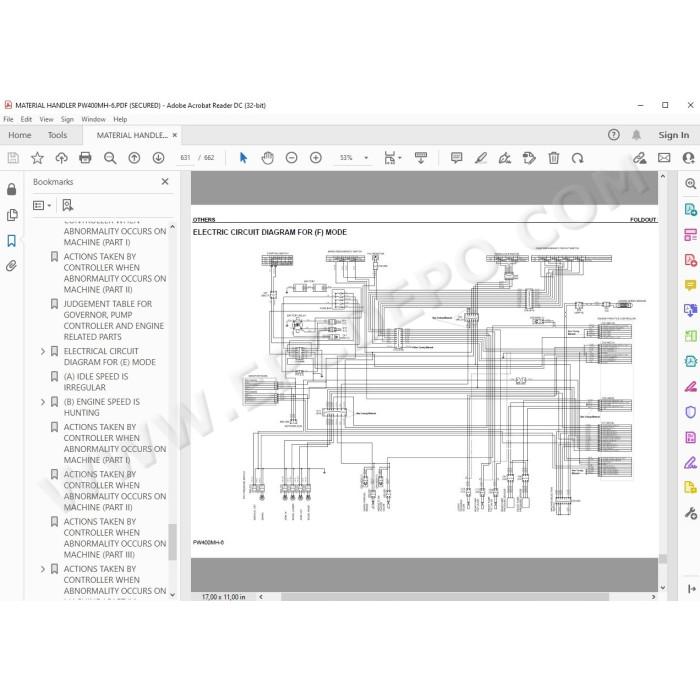Add a sticky note comment
Viewport: 700px width, 700px height.
click(456, 158)
